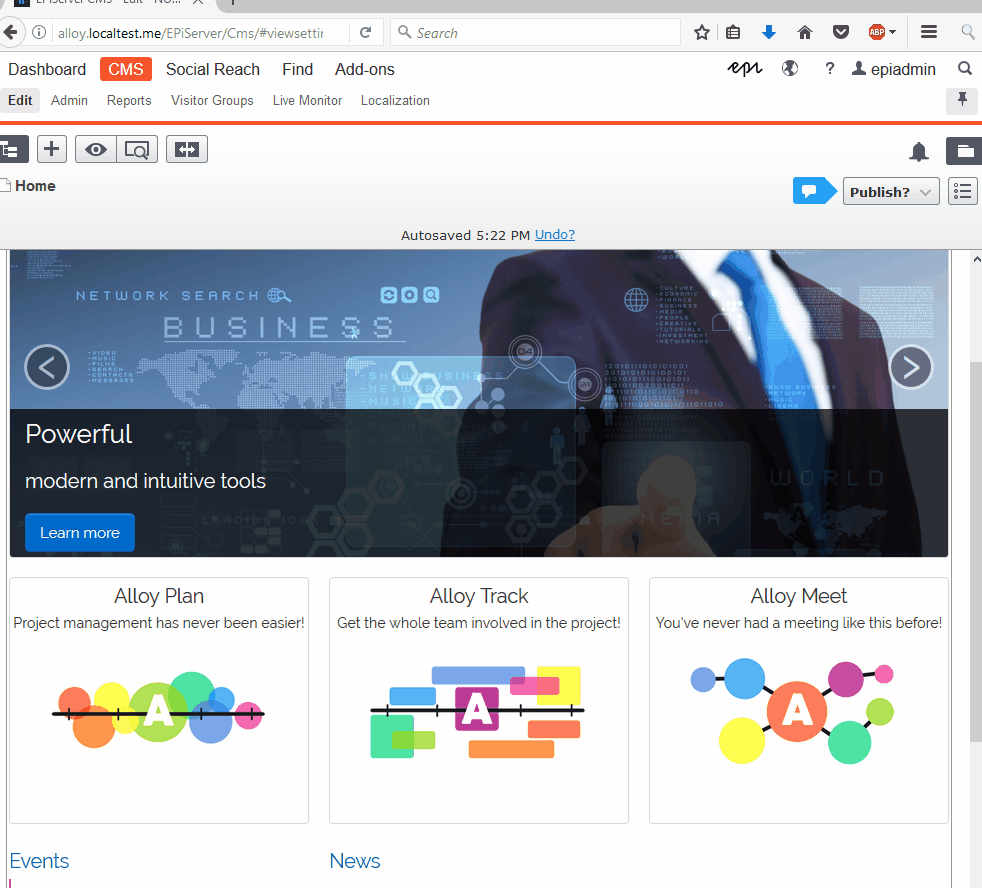Click the Home page breadcrumb
Viewport: 982px width, 888px height.
35,186
